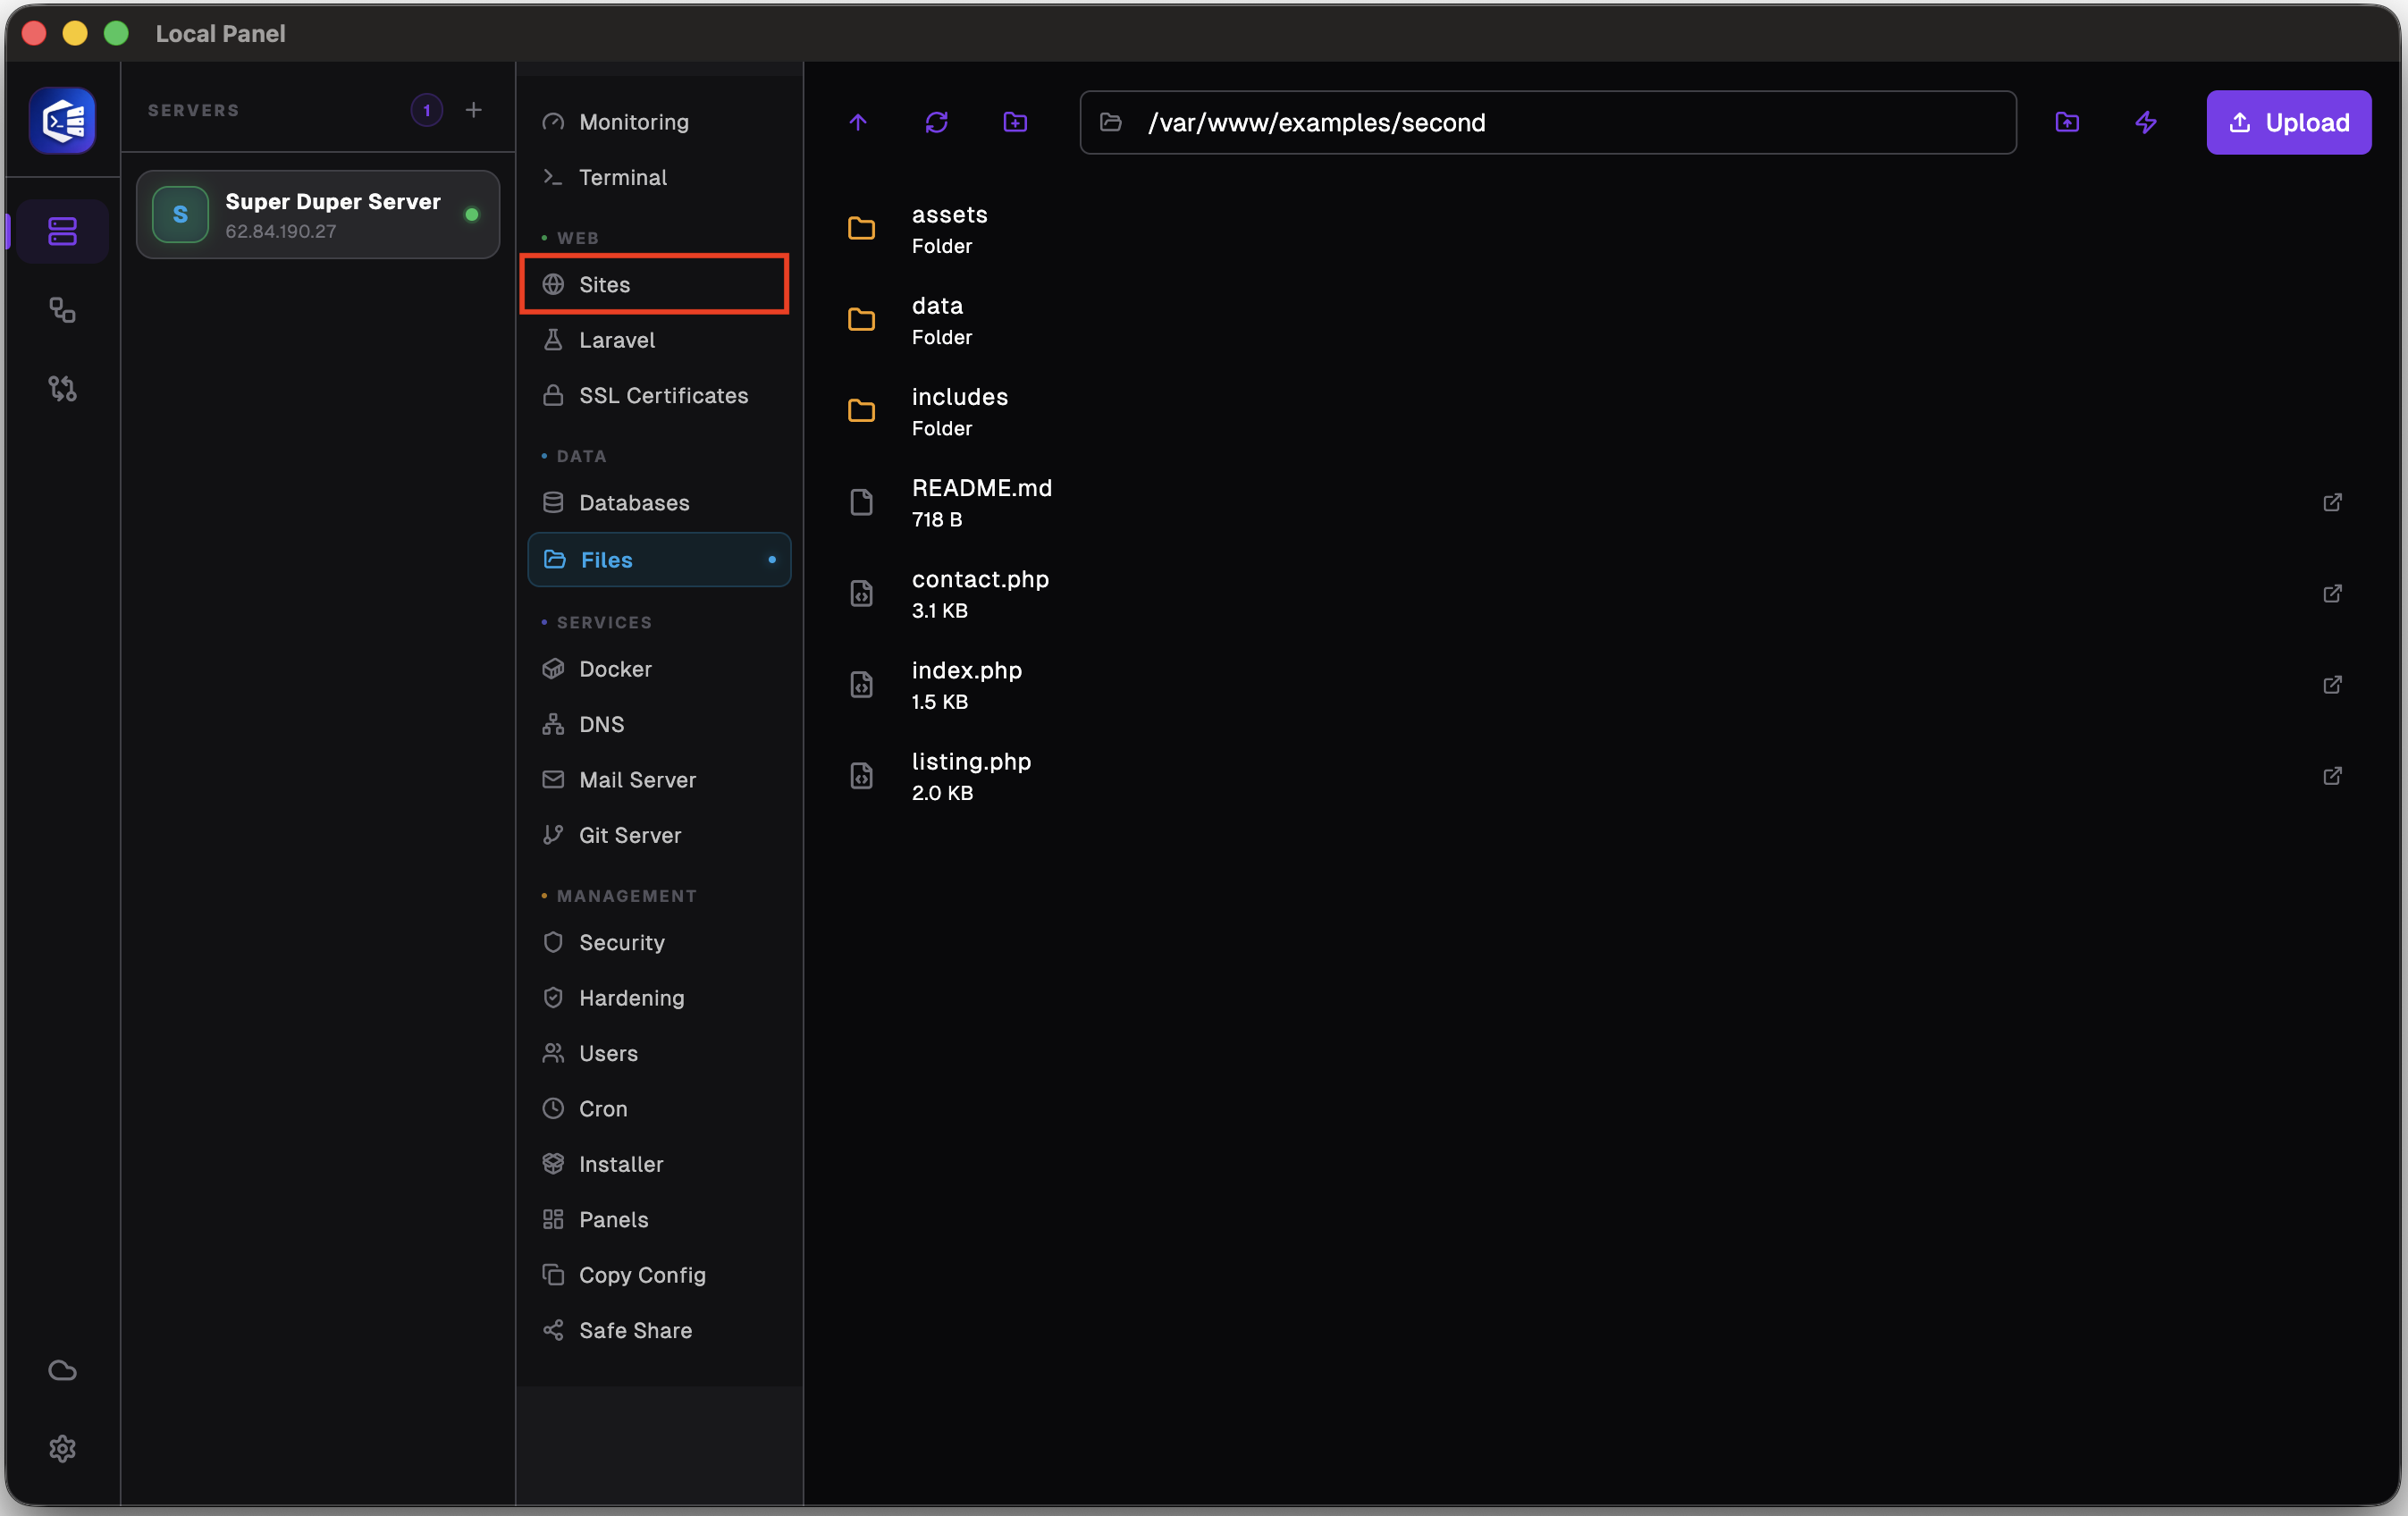The width and height of the screenshot is (2408, 1516).
Task: Open Terminal section
Action: [659, 177]
